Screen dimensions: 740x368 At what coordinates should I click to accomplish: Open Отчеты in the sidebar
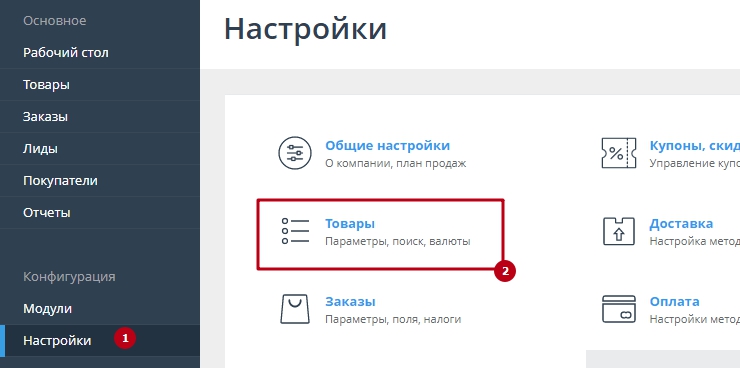pyautogui.click(x=100, y=213)
